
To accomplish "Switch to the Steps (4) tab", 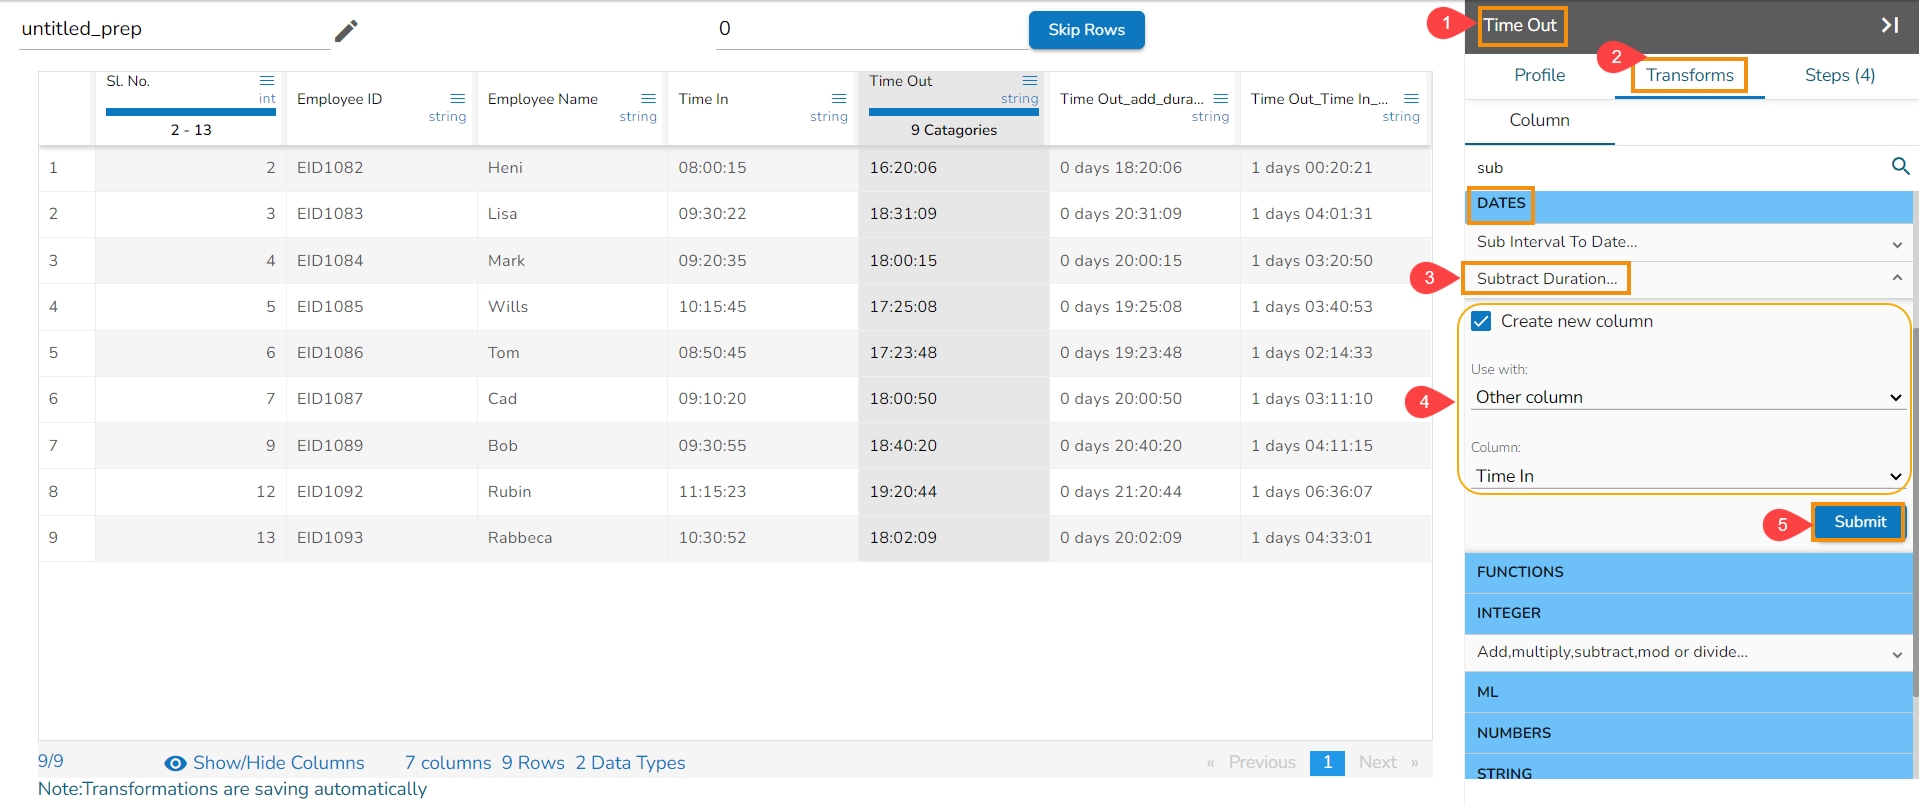I will click(1840, 75).
